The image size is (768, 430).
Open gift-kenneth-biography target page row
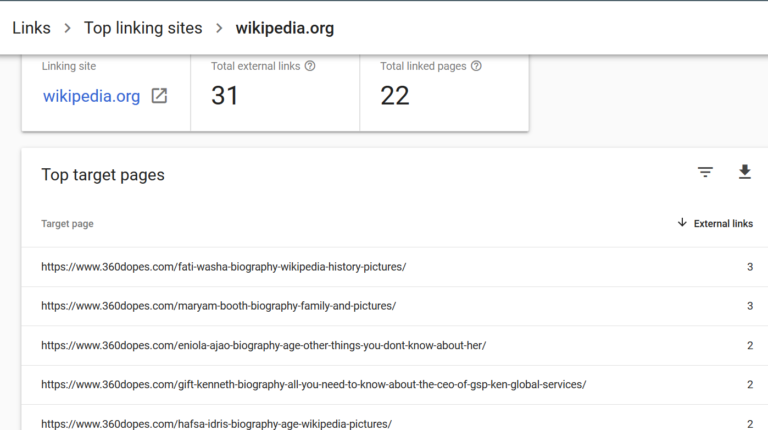point(395,384)
